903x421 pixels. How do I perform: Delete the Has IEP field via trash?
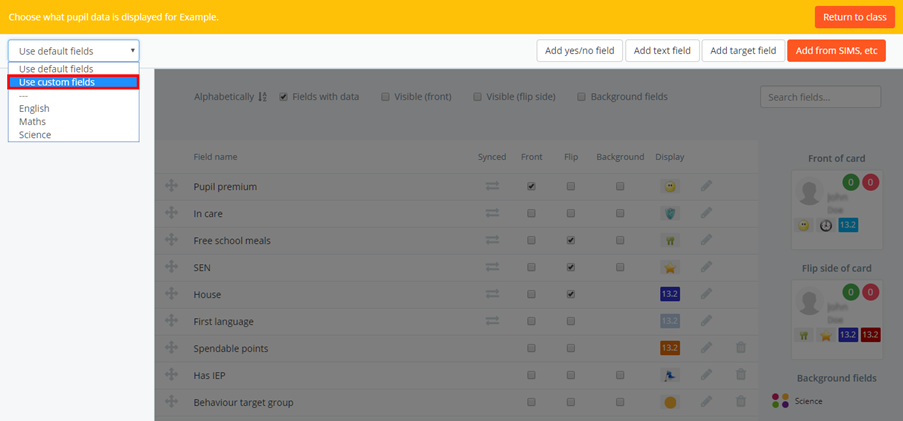741,375
